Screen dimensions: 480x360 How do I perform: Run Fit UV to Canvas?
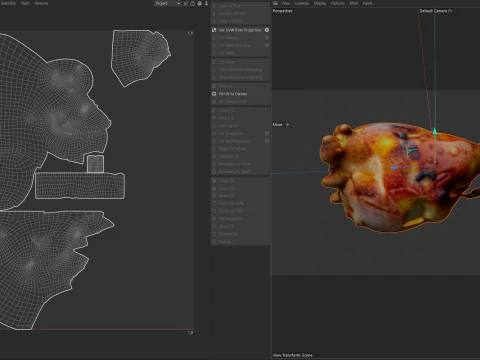click(x=233, y=94)
